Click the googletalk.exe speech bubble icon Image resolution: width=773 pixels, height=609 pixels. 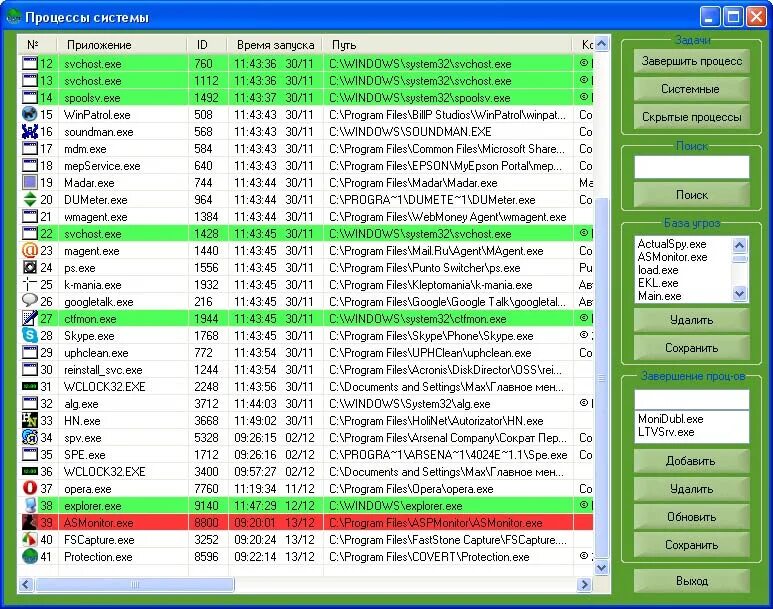[x=30, y=301]
